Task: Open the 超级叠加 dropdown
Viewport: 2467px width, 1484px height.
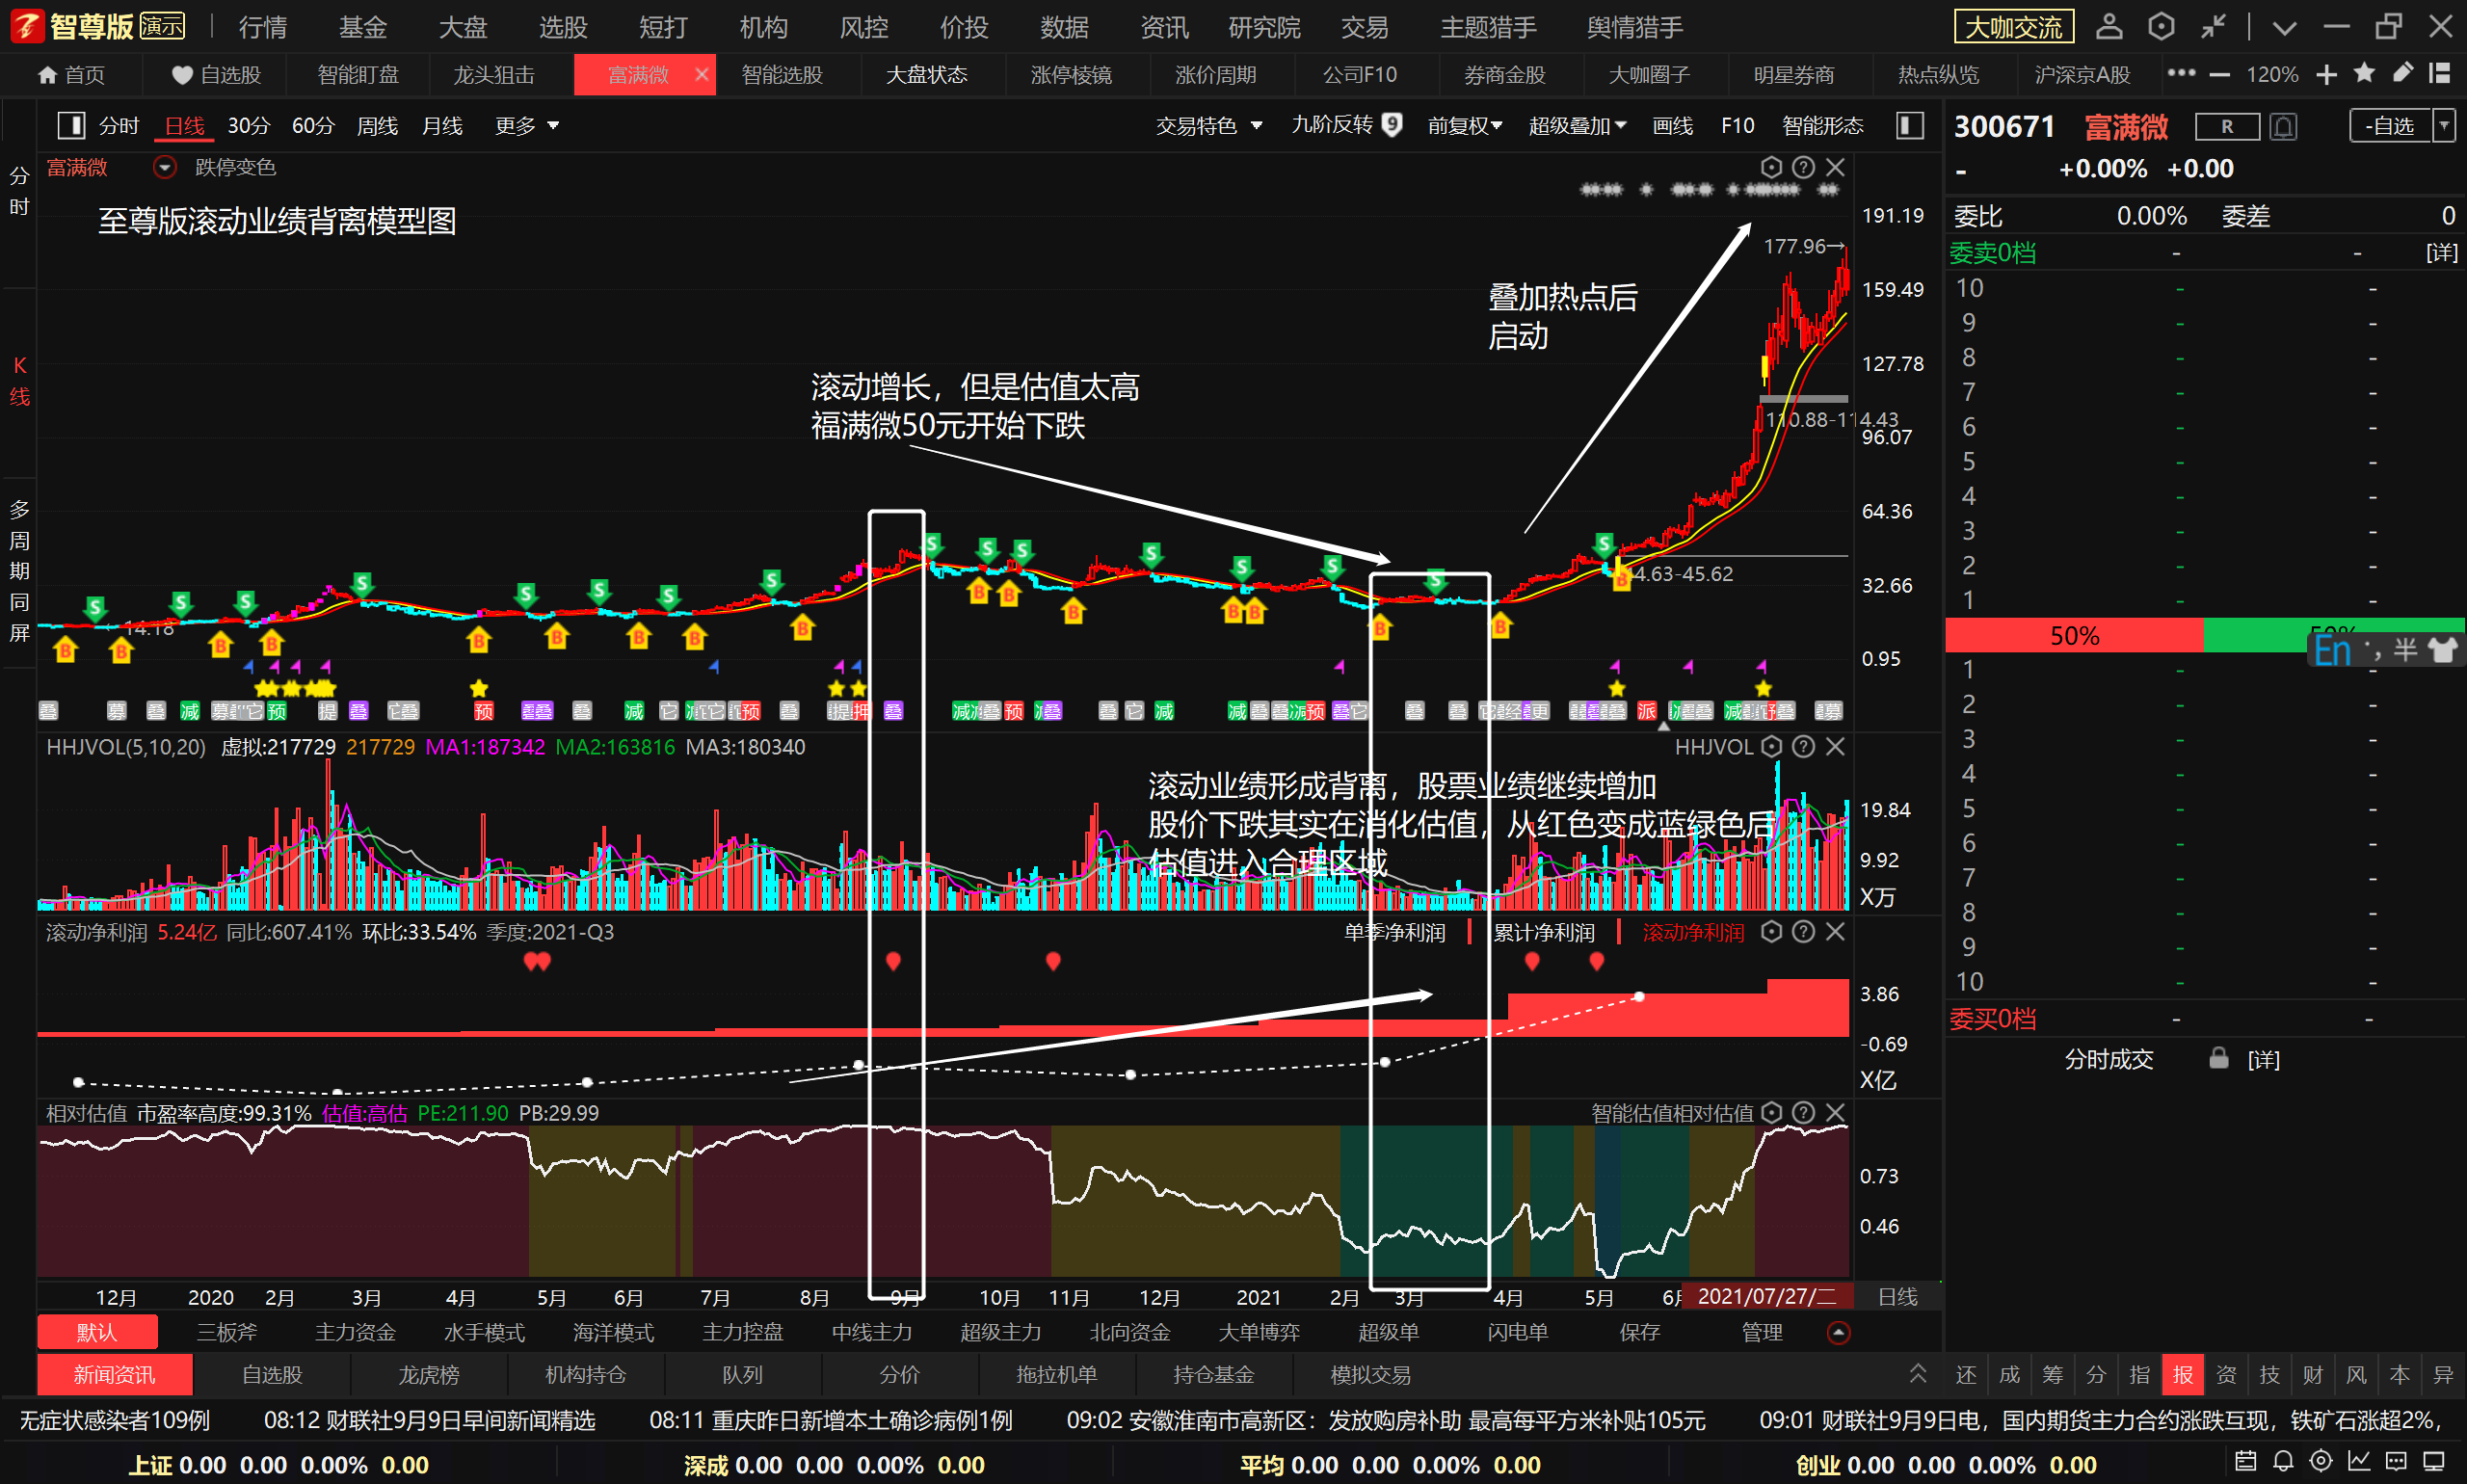Action: [x=1578, y=126]
